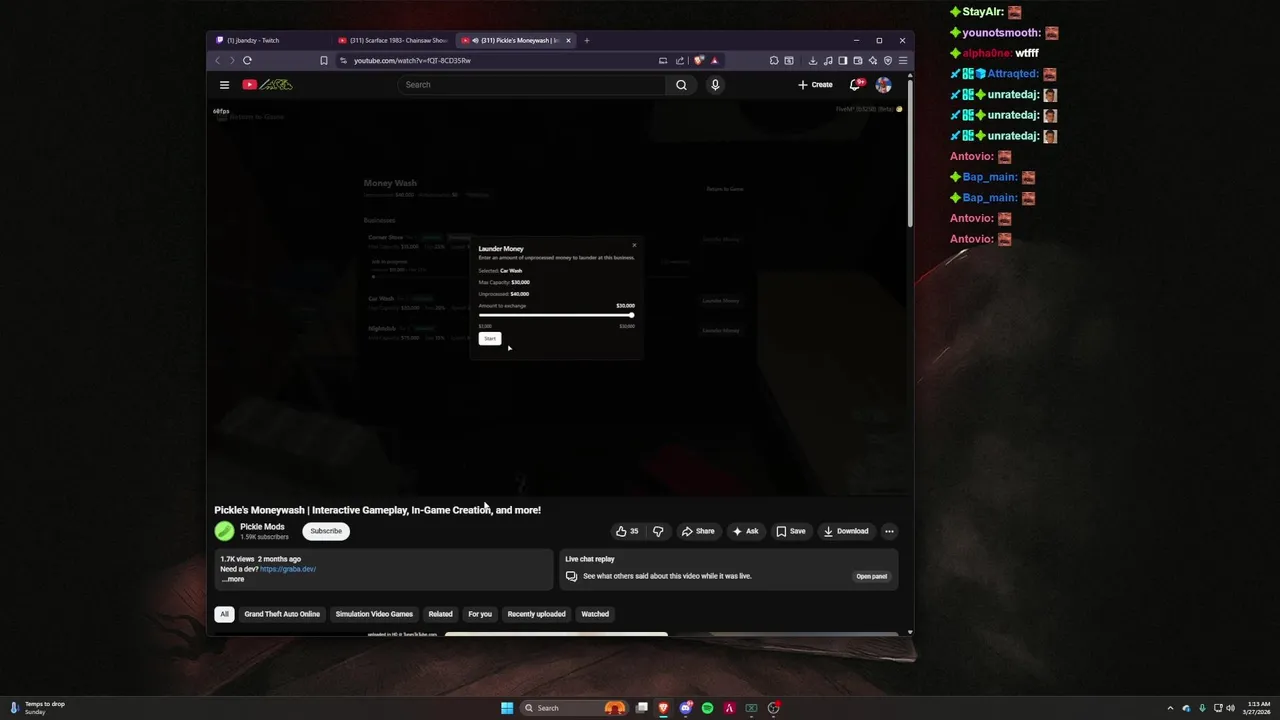Open a new browser tab
Image resolution: width=1280 pixels, height=720 pixels.
(587, 41)
